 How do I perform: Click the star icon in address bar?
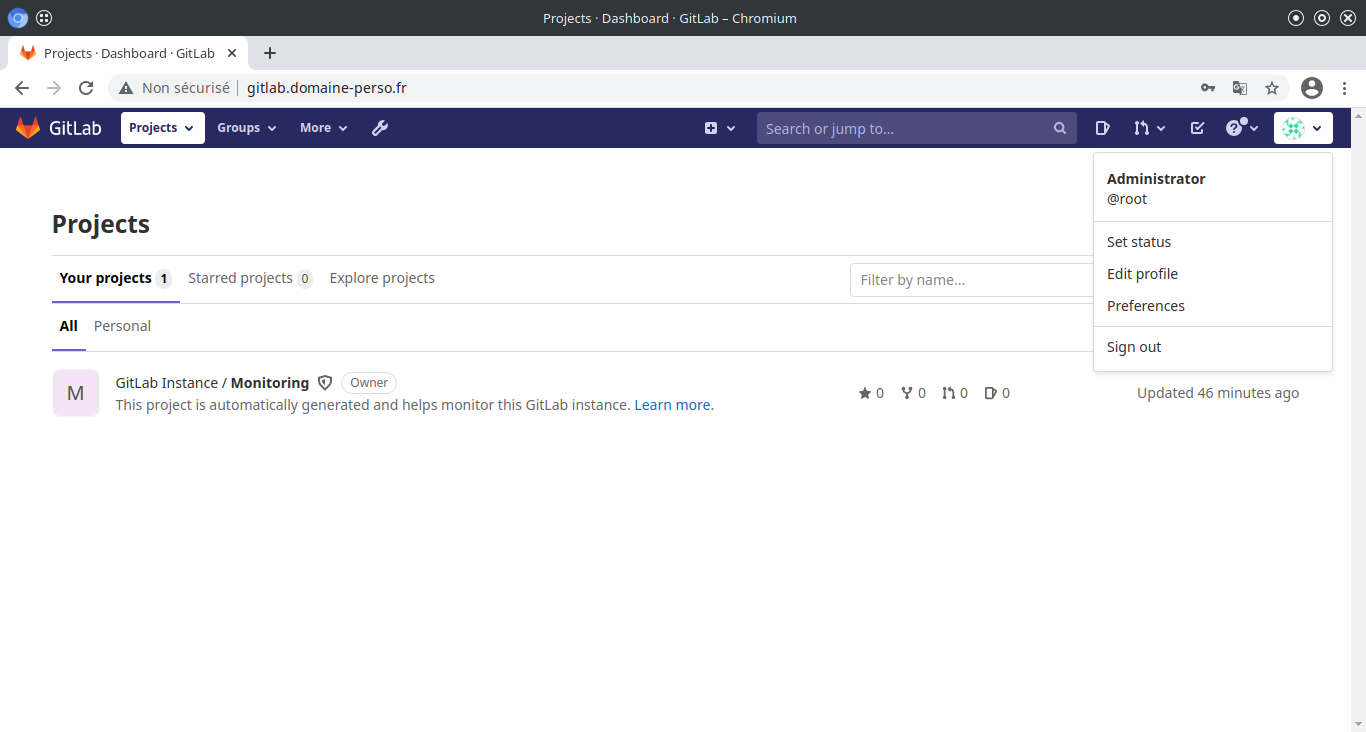[x=1272, y=88]
